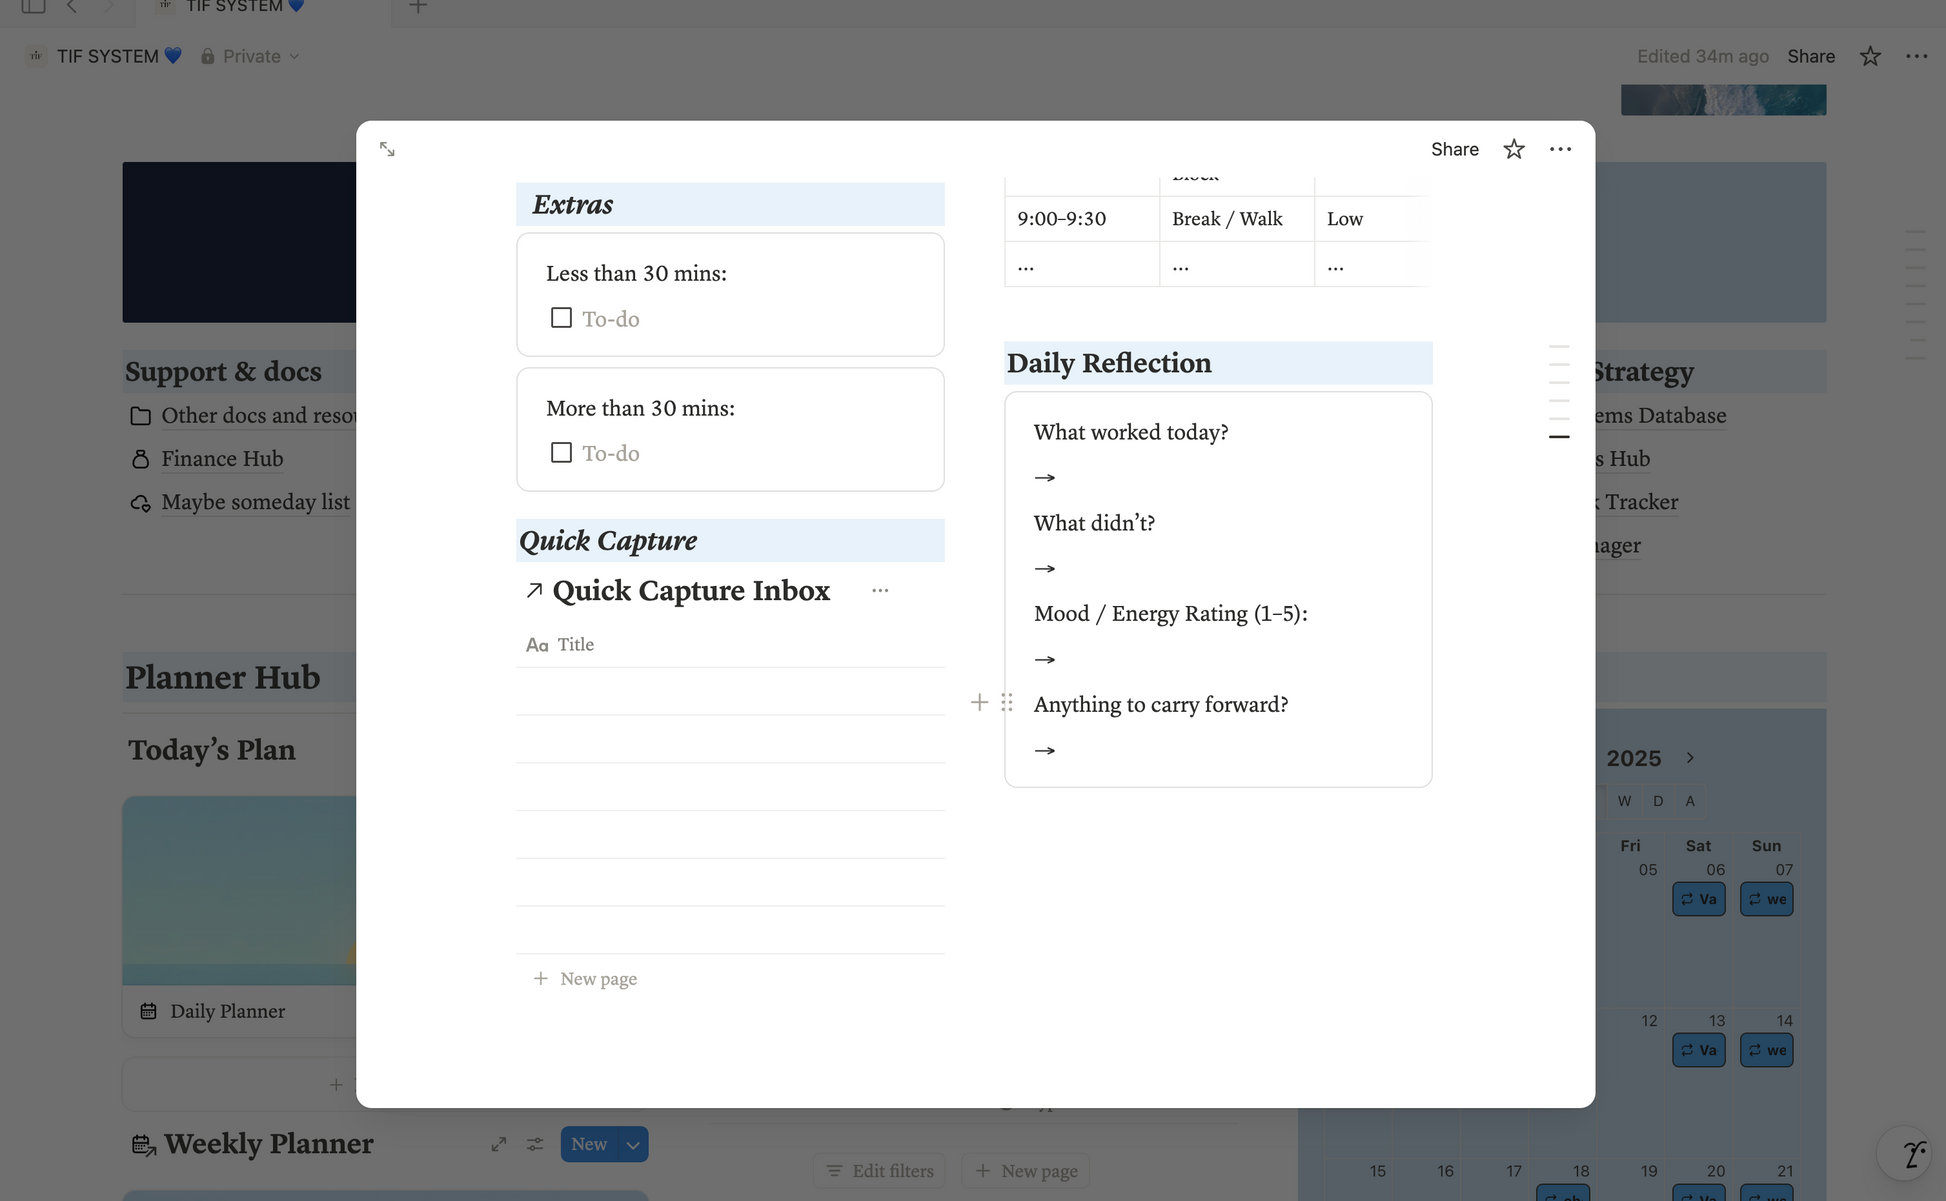Check the 'Less than 30 mins' to-do
Viewport: 1946px width, 1201px height.
pos(561,318)
